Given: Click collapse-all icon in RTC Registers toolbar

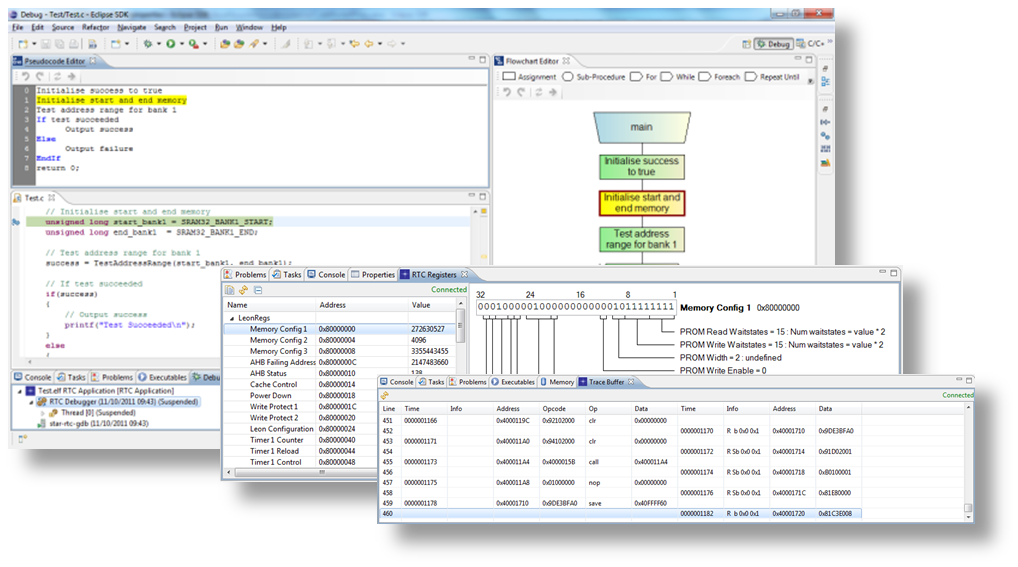Looking at the screenshot, I should pos(258,290).
